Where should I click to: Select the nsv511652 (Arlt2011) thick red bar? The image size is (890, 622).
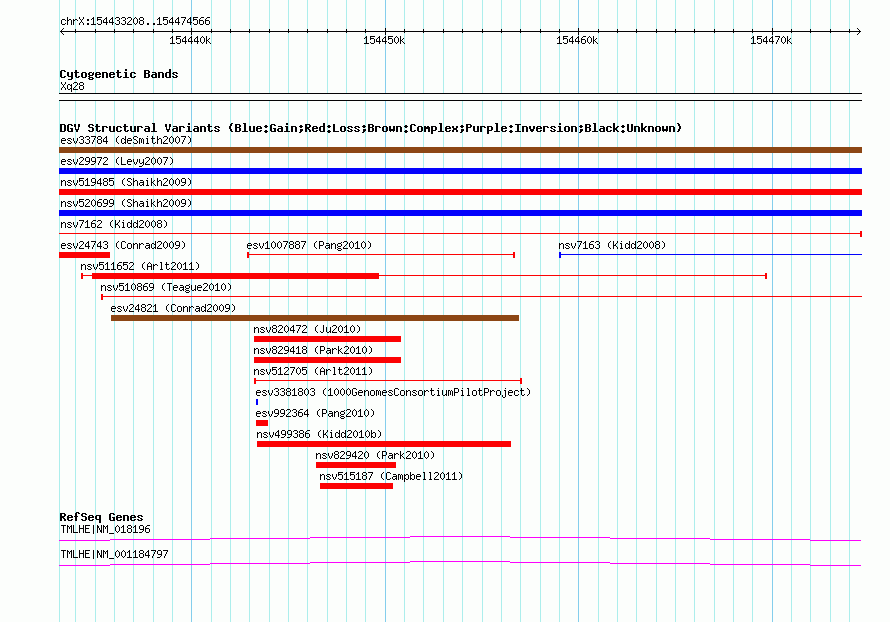235,275
